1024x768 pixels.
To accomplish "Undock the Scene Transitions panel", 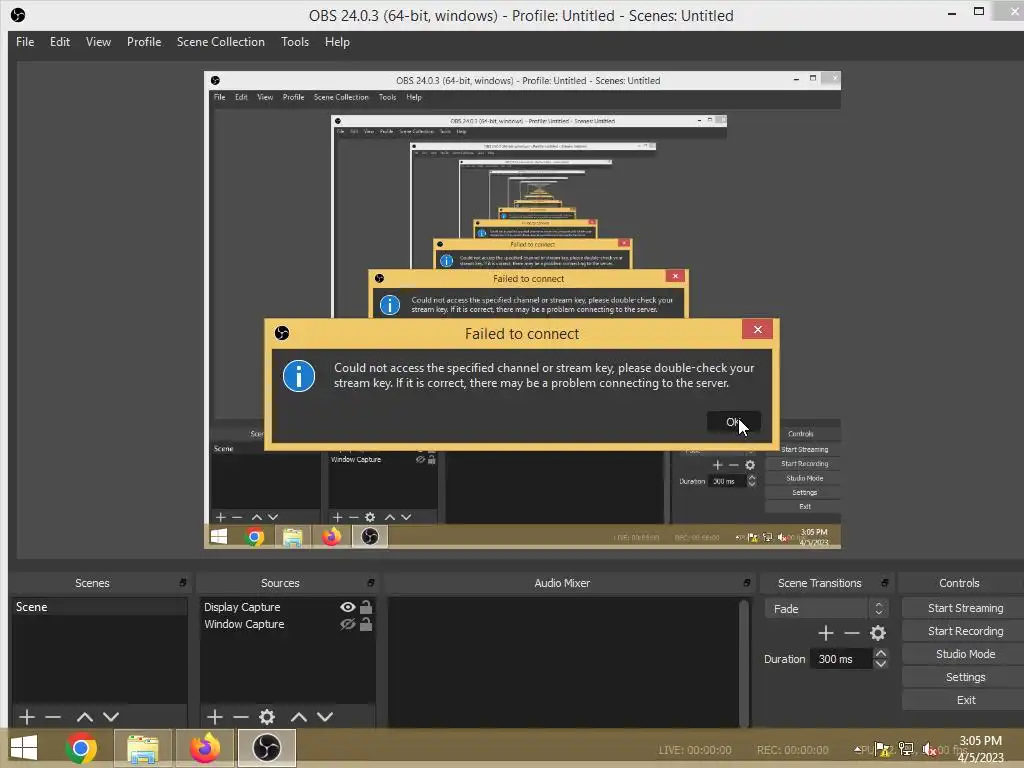I will coord(884,583).
